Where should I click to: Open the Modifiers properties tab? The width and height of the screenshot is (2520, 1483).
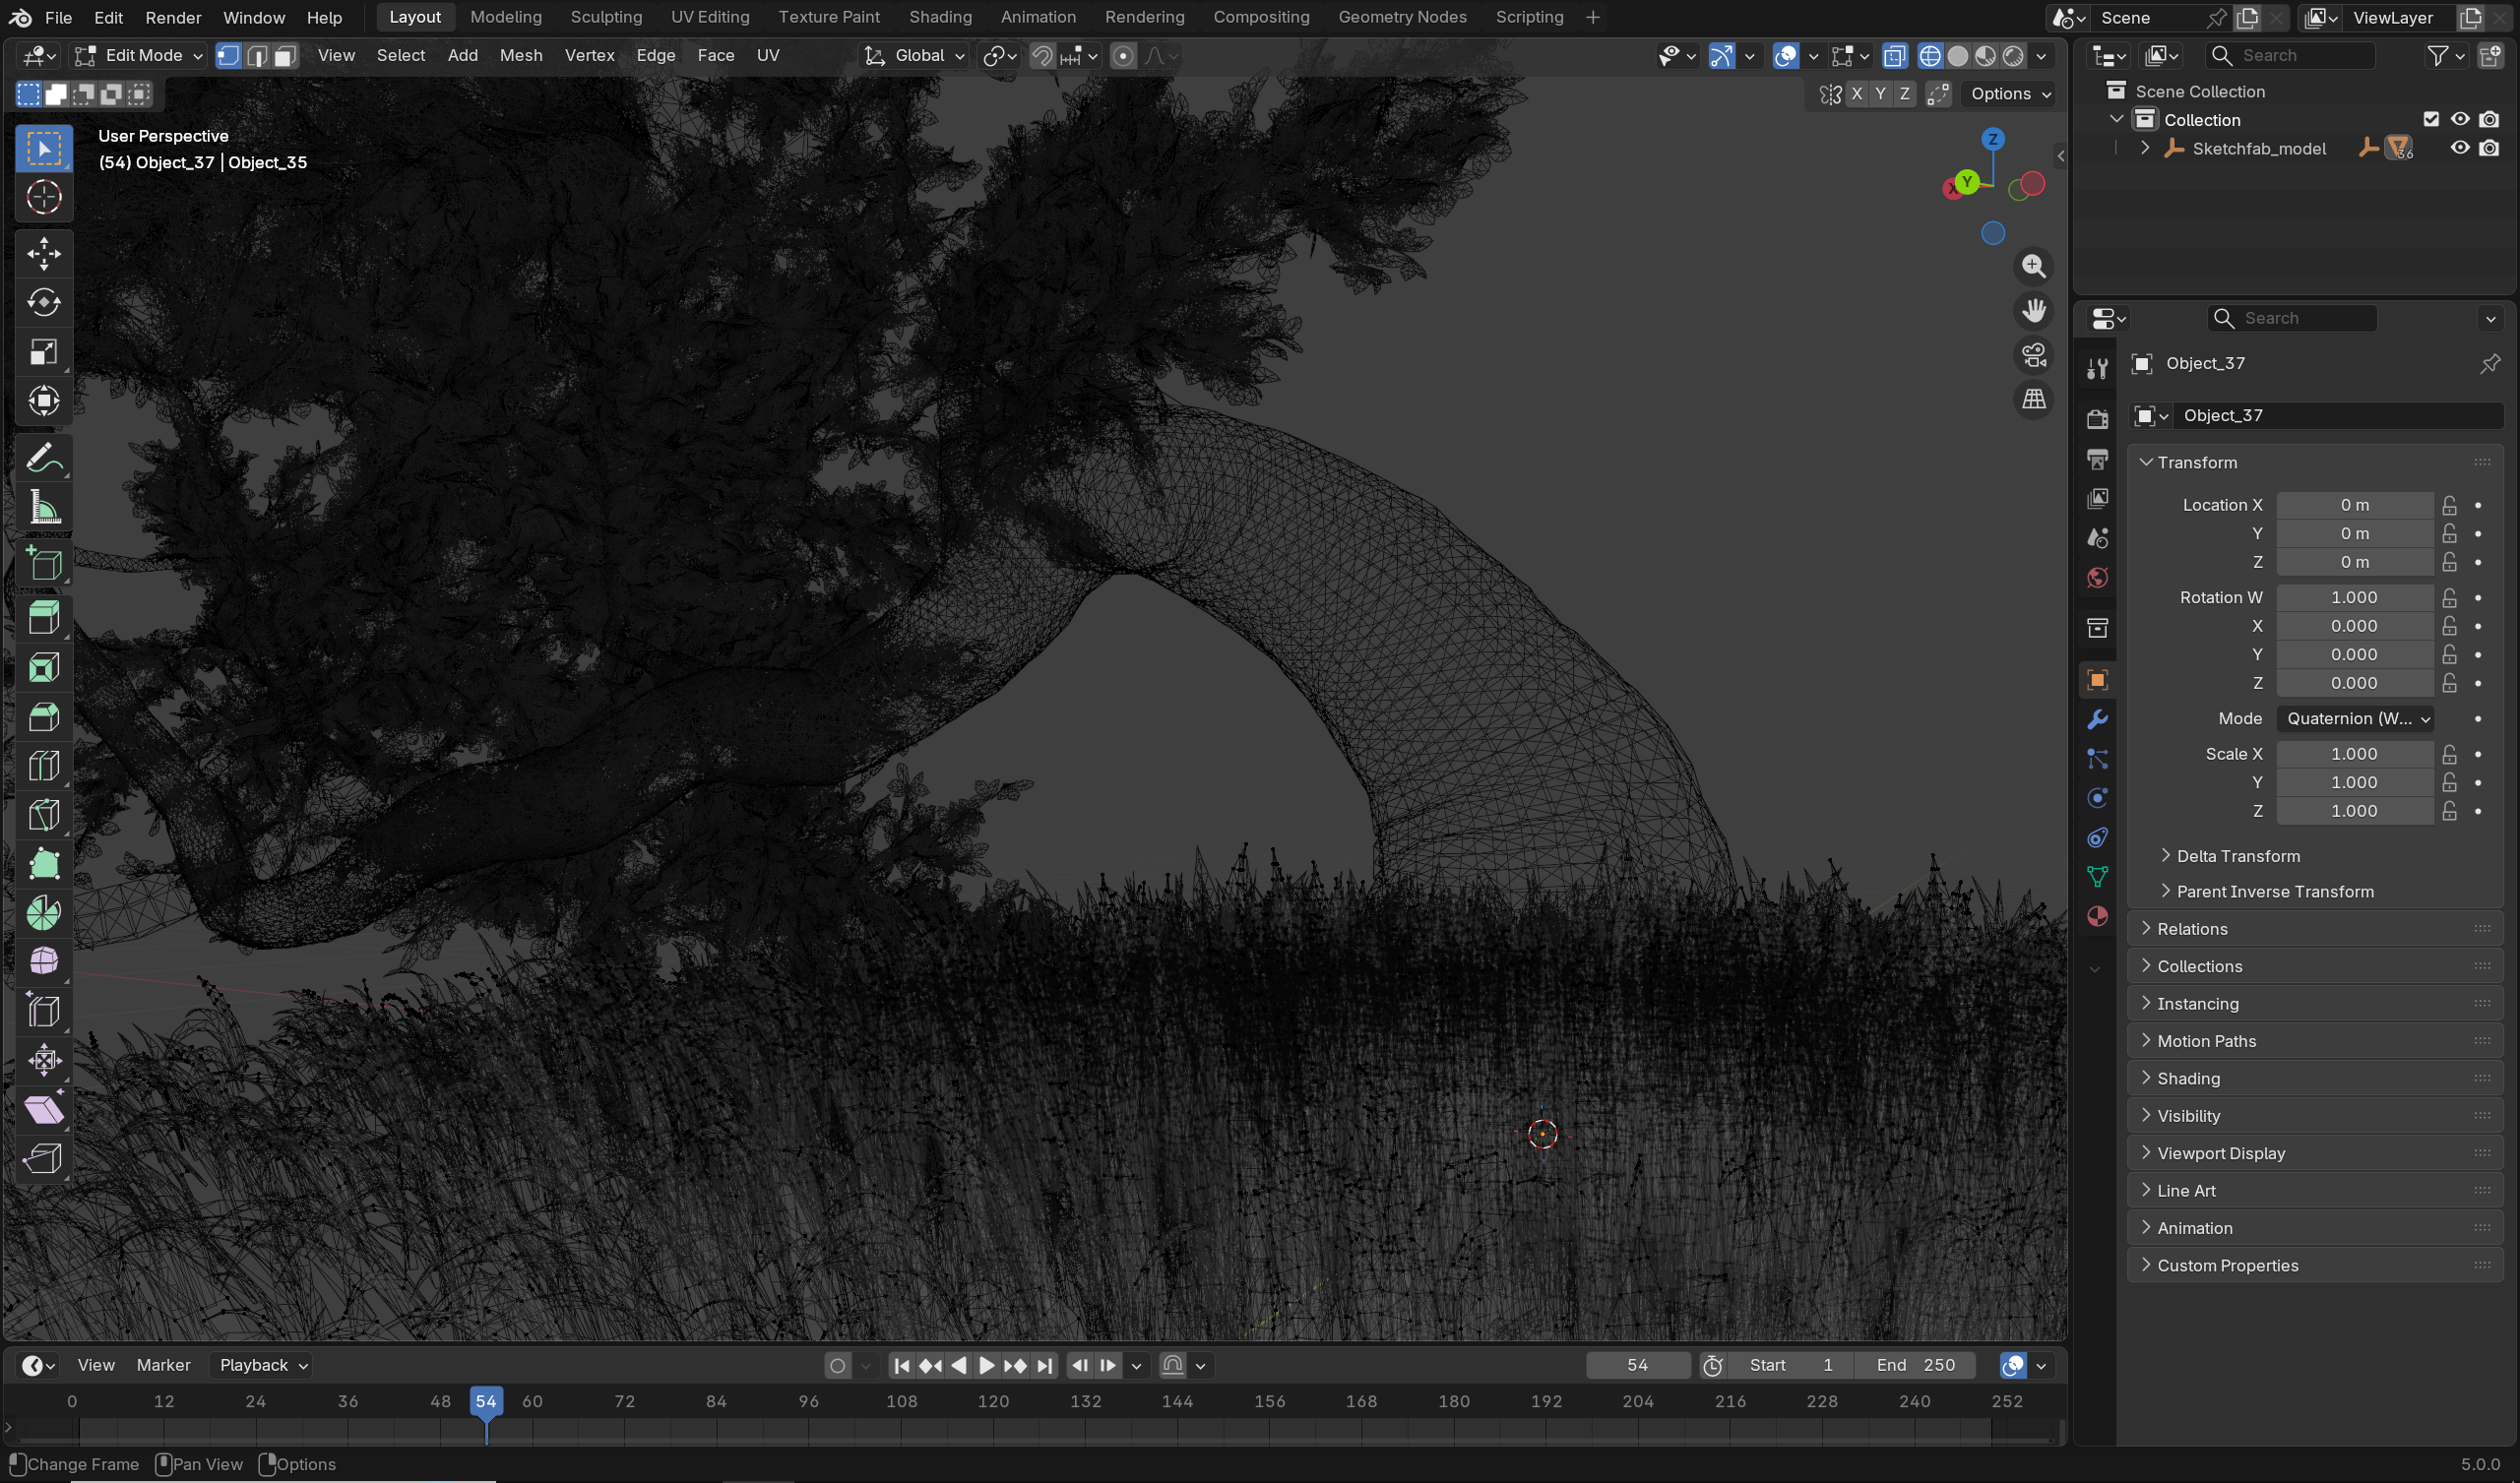pyautogui.click(x=2097, y=719)
